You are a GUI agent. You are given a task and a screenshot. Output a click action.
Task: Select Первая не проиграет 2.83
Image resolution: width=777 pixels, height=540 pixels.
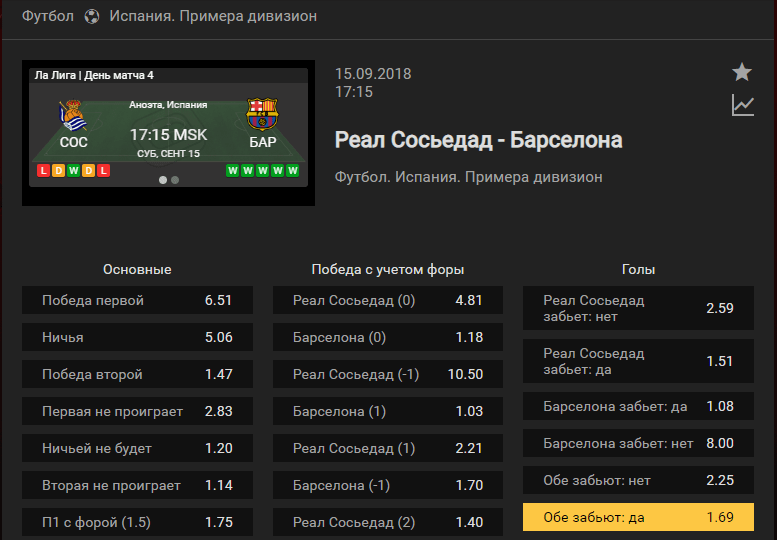coord(137,411)
